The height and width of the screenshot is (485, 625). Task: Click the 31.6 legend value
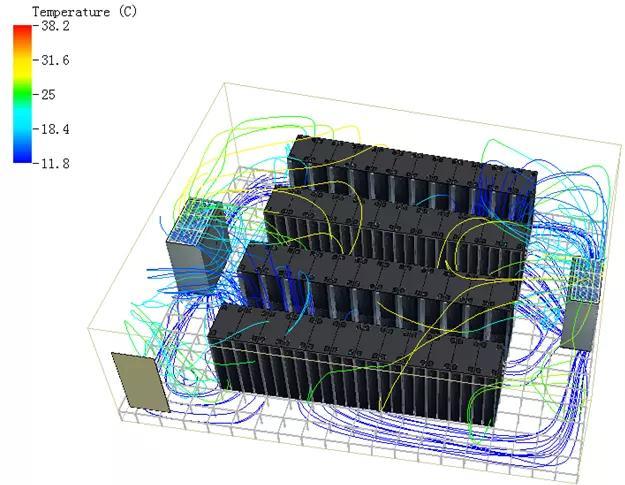[55, 61]
